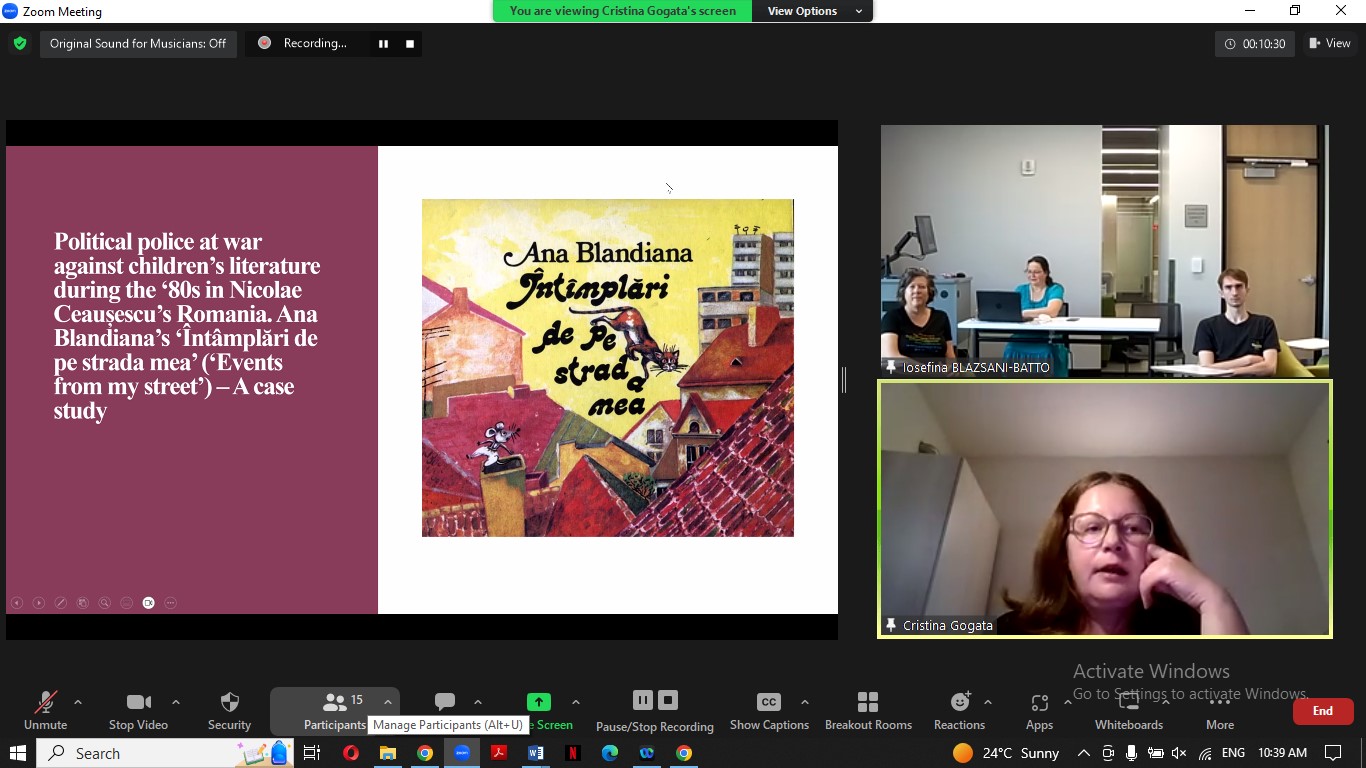Viewport: 1366px width, 768px height.
Task: Open Netflix from taskbar
Action: [x=573, y=753]
